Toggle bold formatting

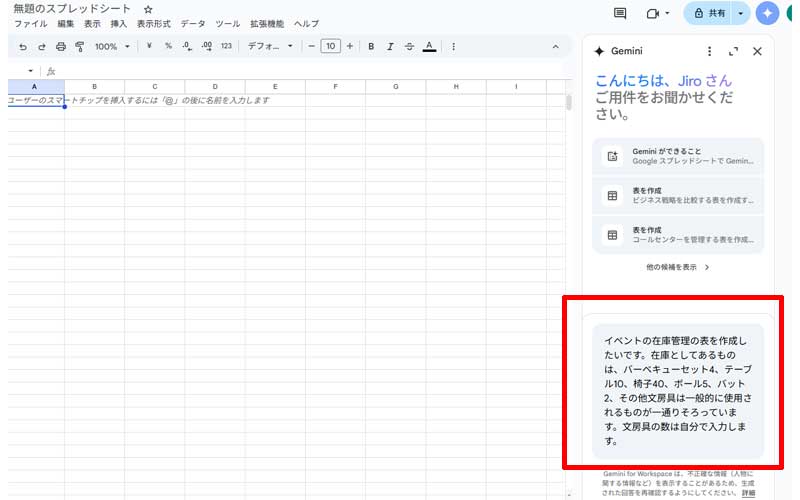coord(371,46)
